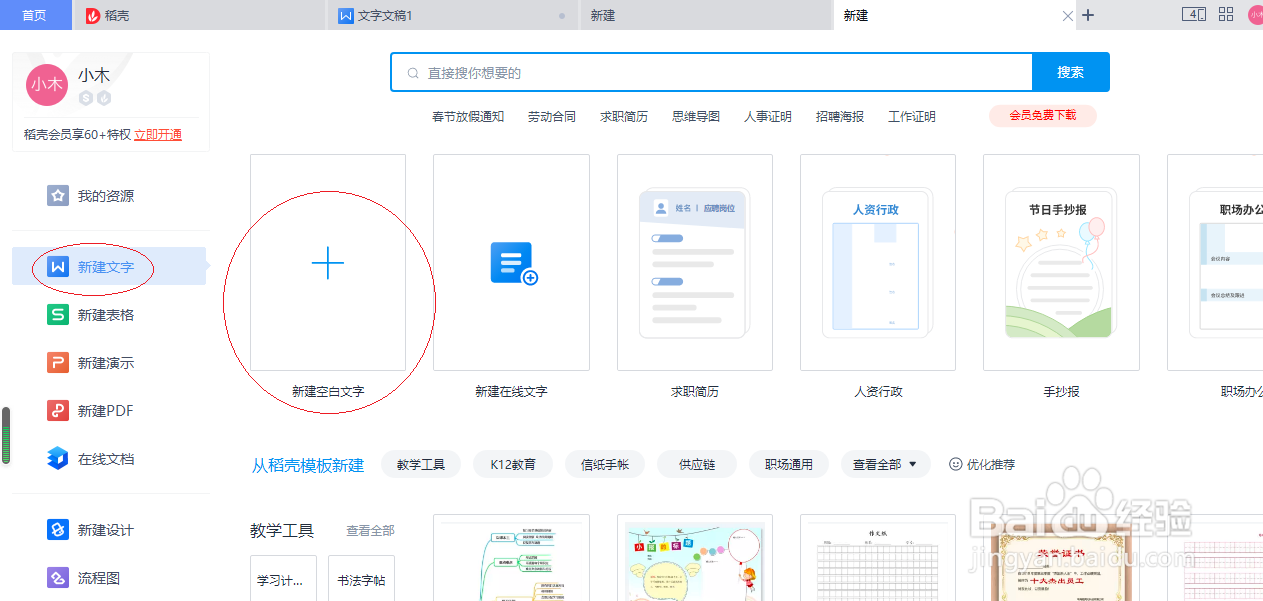Select the 供应链 category tag

697,464
